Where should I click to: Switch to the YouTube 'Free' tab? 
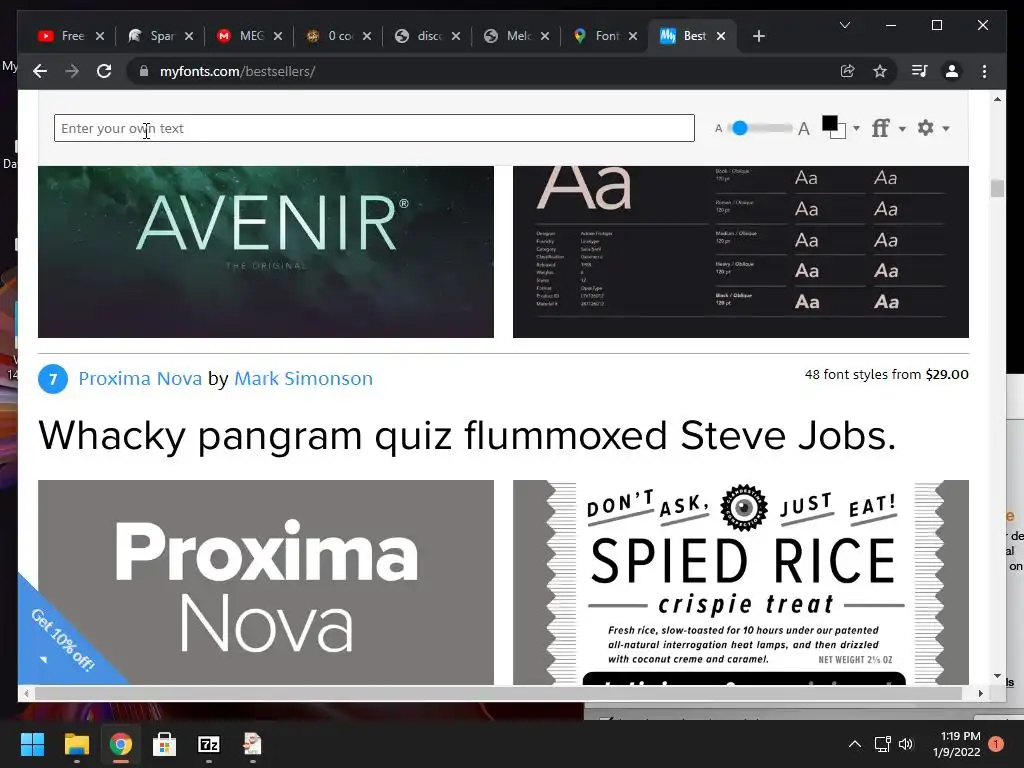[x=63, y=36]
